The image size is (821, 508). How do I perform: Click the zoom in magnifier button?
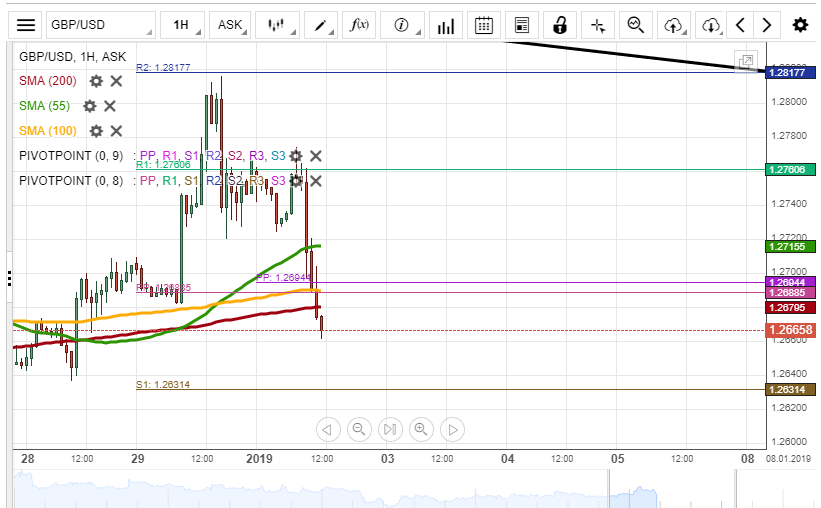[421, 429]
